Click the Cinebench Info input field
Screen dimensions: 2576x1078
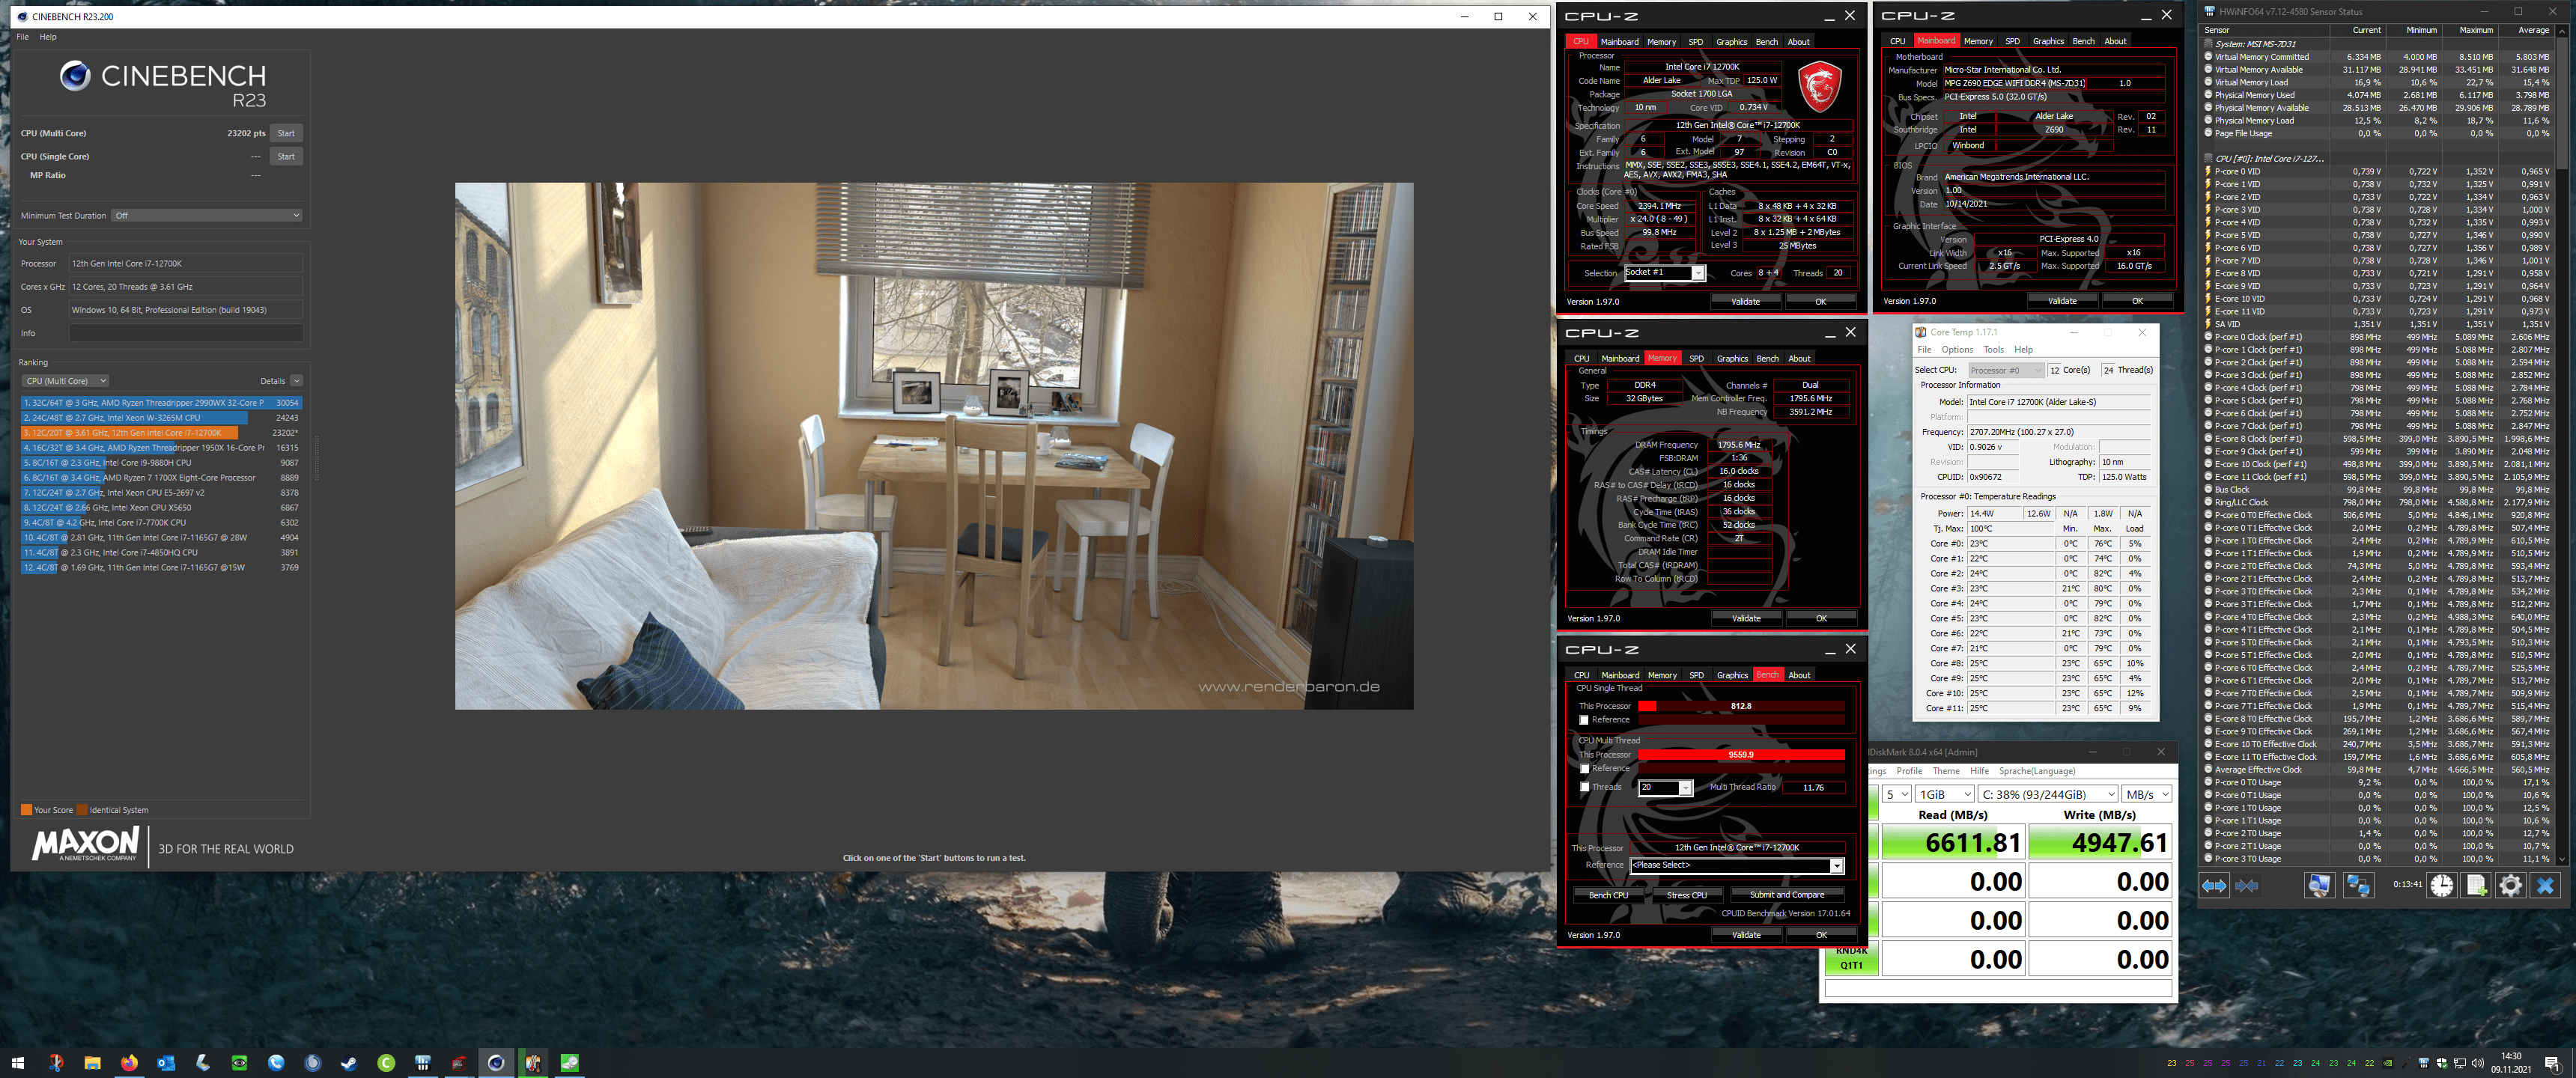tap(186, 333)
